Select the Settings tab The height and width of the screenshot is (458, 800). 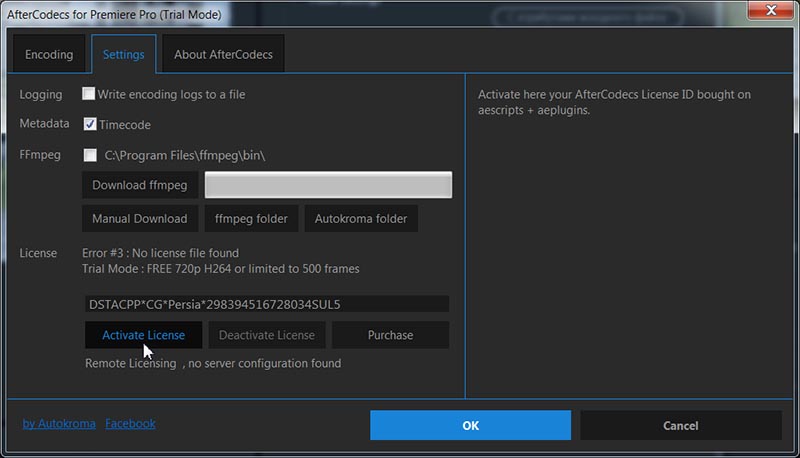point(123,54)
